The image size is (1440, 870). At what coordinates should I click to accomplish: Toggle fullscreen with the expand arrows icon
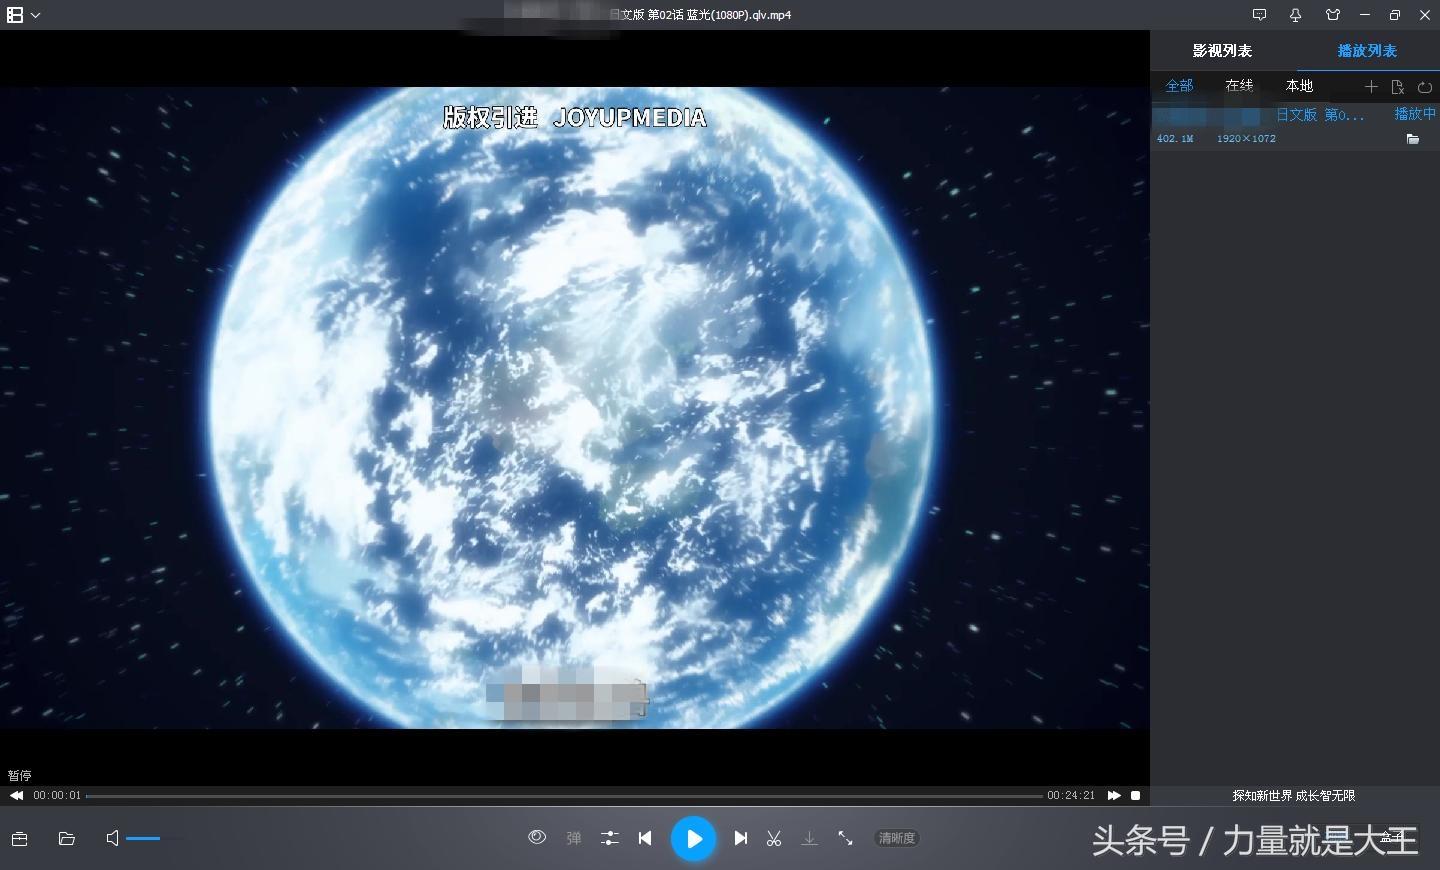coord(846,839)
